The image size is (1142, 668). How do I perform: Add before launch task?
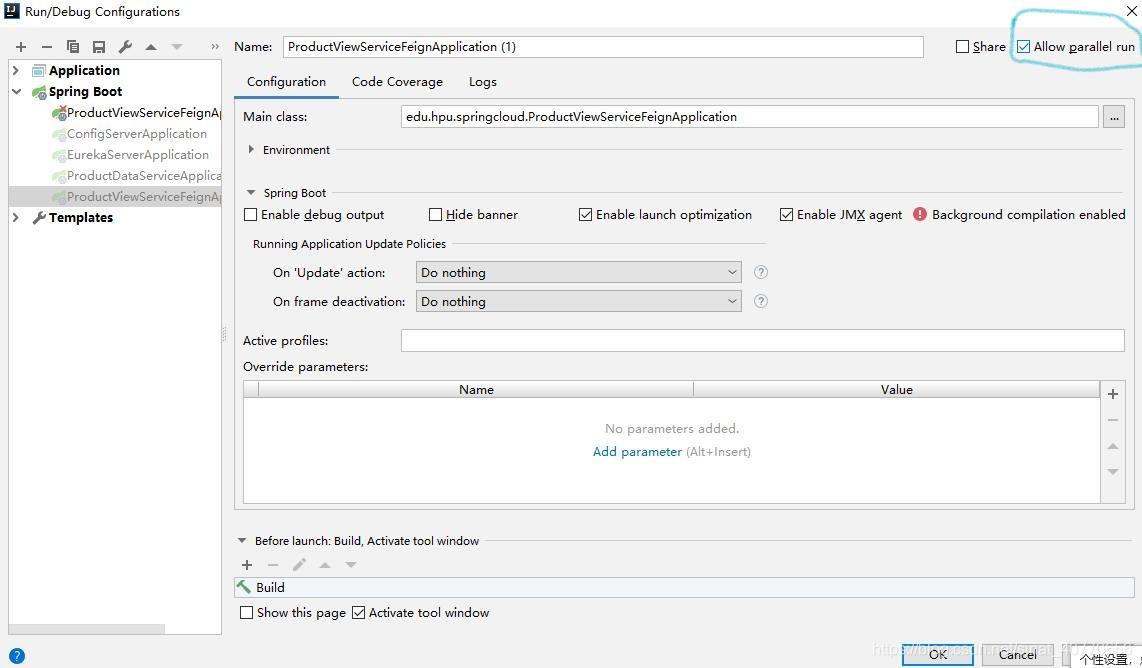click(247, 565)
